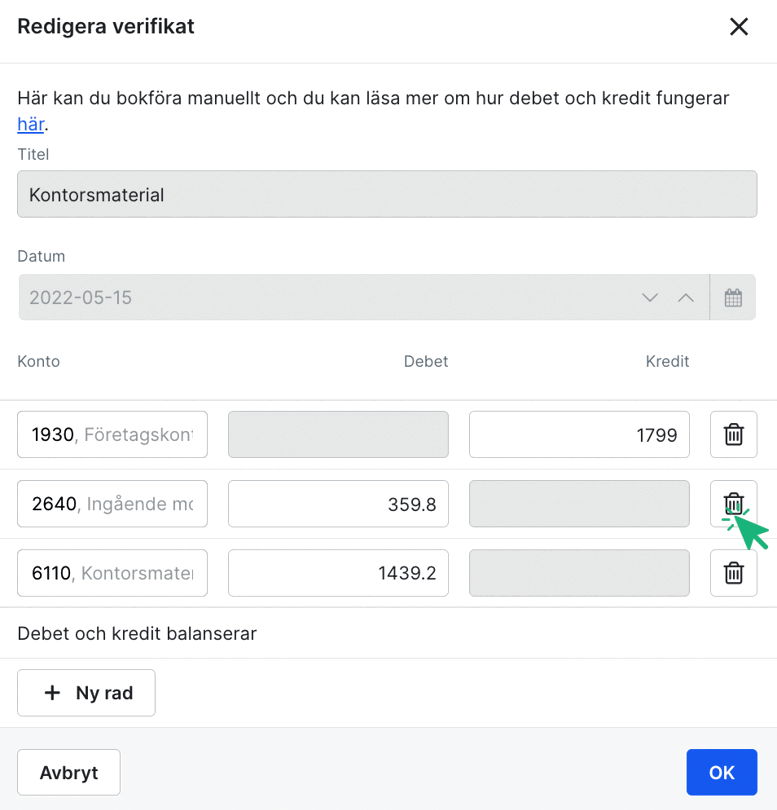This screenshot has width=777, height=810.
Task: Close the Redigera verifikat dialog
Action: coord(739,27)
